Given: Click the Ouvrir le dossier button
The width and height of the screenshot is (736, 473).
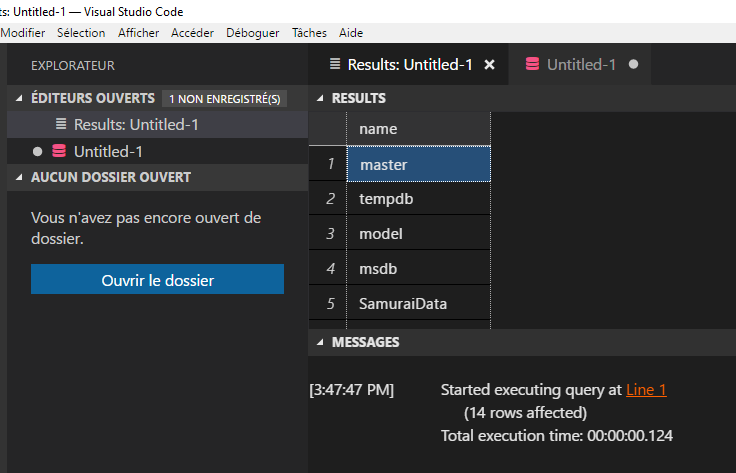Looking at the screenshot, I should [x=157, y=279].
